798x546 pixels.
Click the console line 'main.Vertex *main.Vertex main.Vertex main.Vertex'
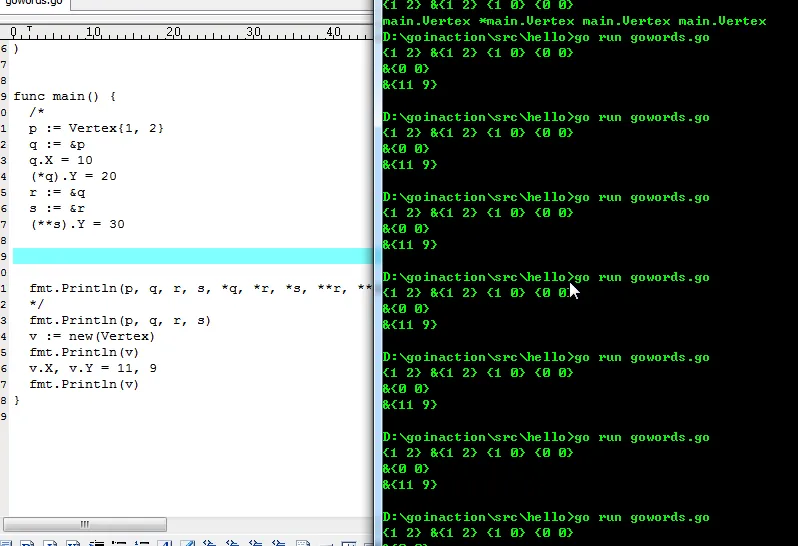[574, 21]
